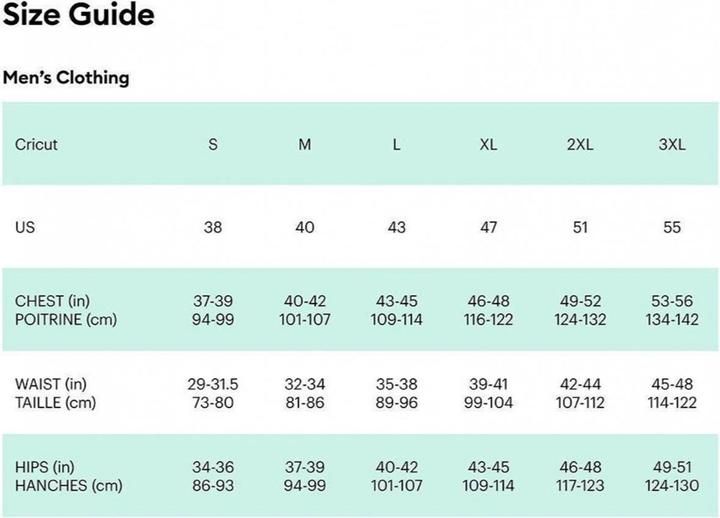Click the L size column header
The image size is (720, 518).
396,144
